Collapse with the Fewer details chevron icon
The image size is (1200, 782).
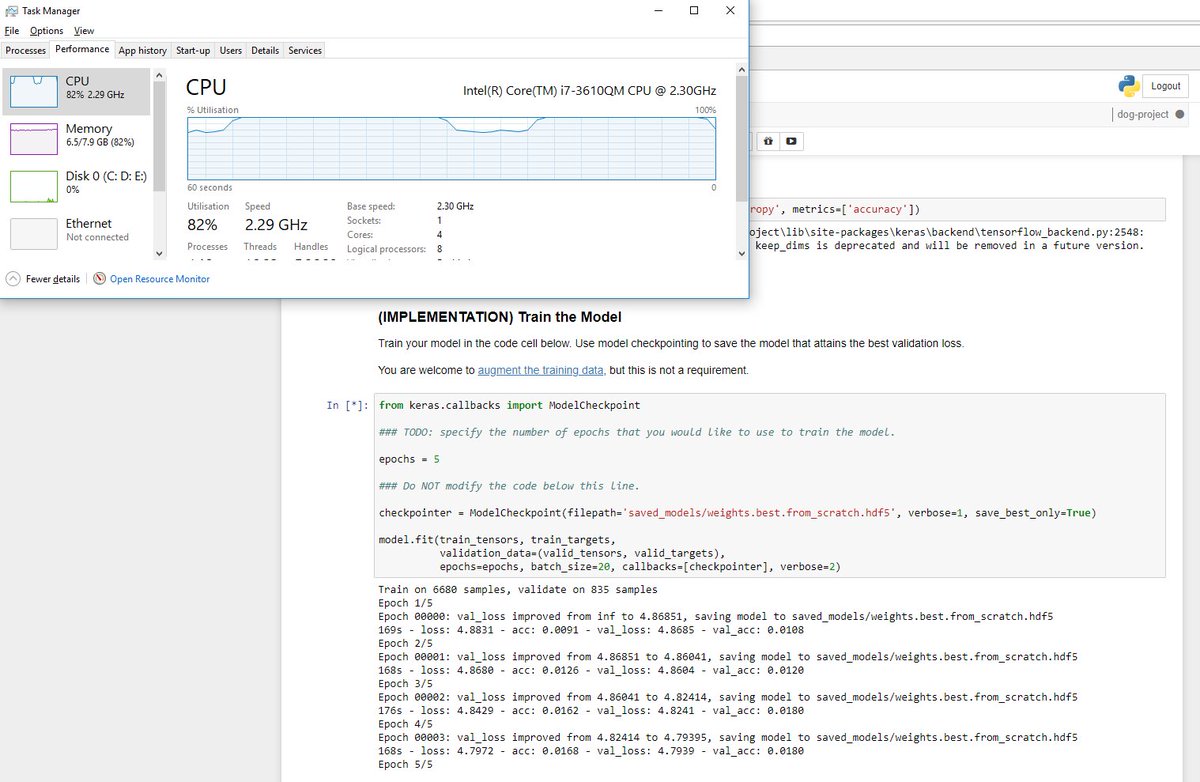click(x=13, y=279)
